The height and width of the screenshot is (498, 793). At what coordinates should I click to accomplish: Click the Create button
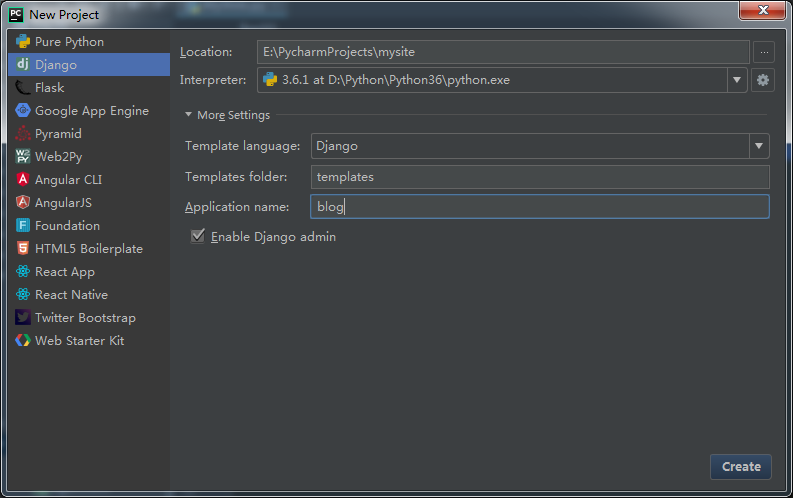[741, 466]
